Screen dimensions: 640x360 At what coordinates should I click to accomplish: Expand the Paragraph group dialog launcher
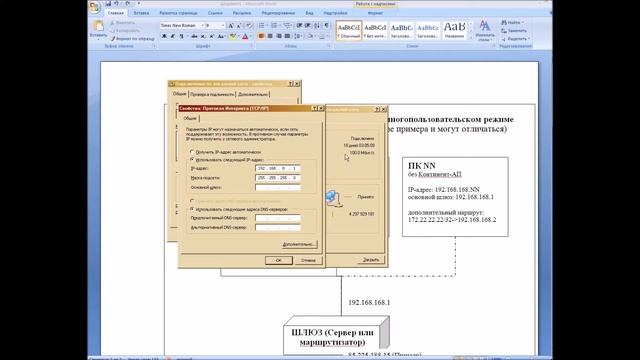tap(329, 46)
